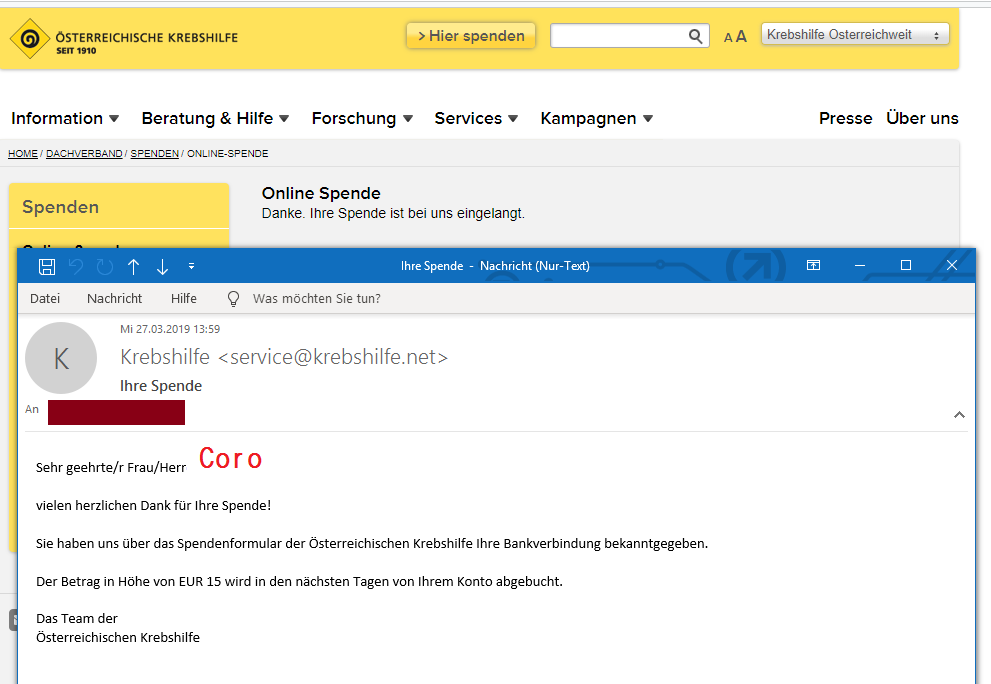The height and width of the screenshot is (684, 991).
Task: Open the Datei tab
Action: point(45,298)
